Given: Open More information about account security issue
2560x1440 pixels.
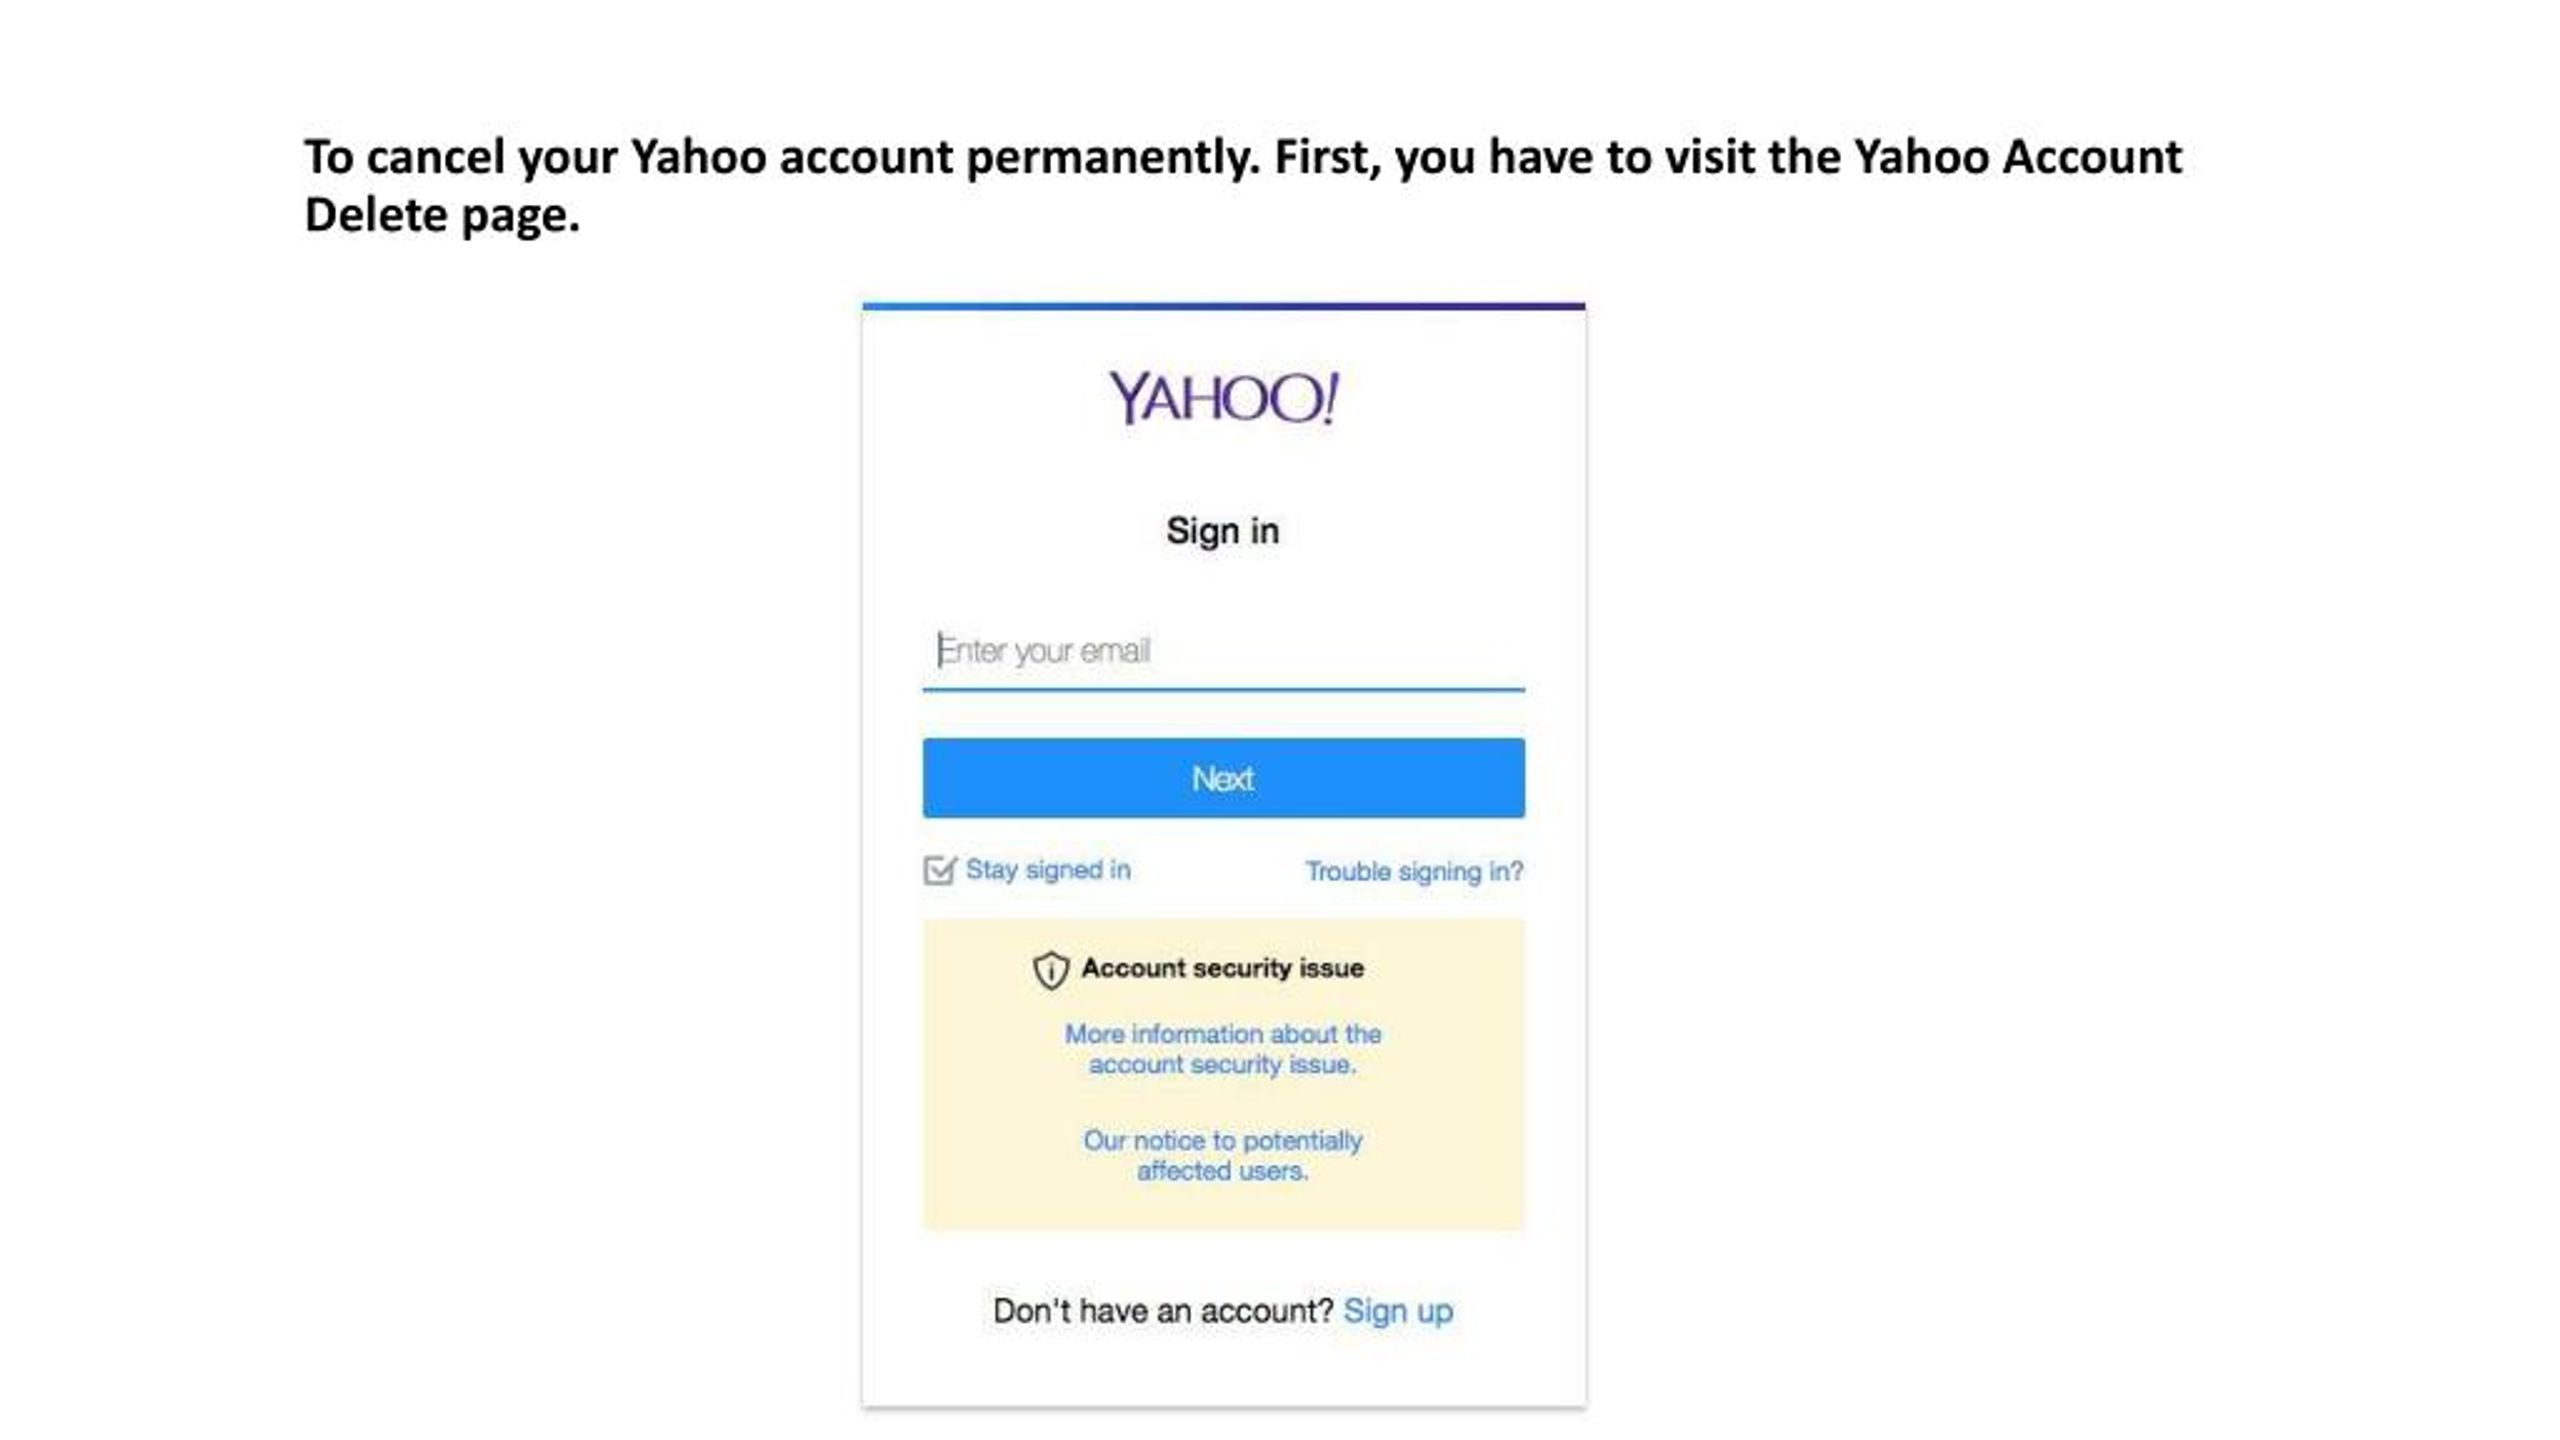Looking at the screenshot, I should (x=1222, y=1049).
